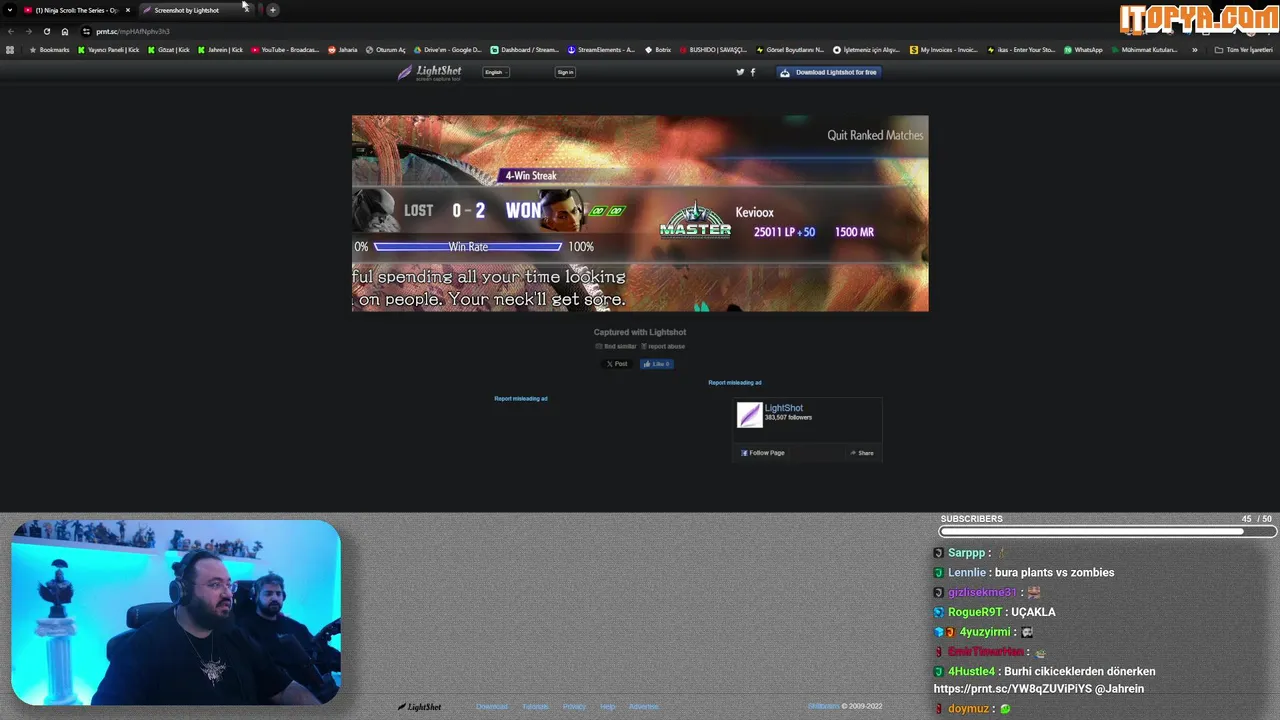Open İşletmeniz için bookmark

click(x=866, y=49)
